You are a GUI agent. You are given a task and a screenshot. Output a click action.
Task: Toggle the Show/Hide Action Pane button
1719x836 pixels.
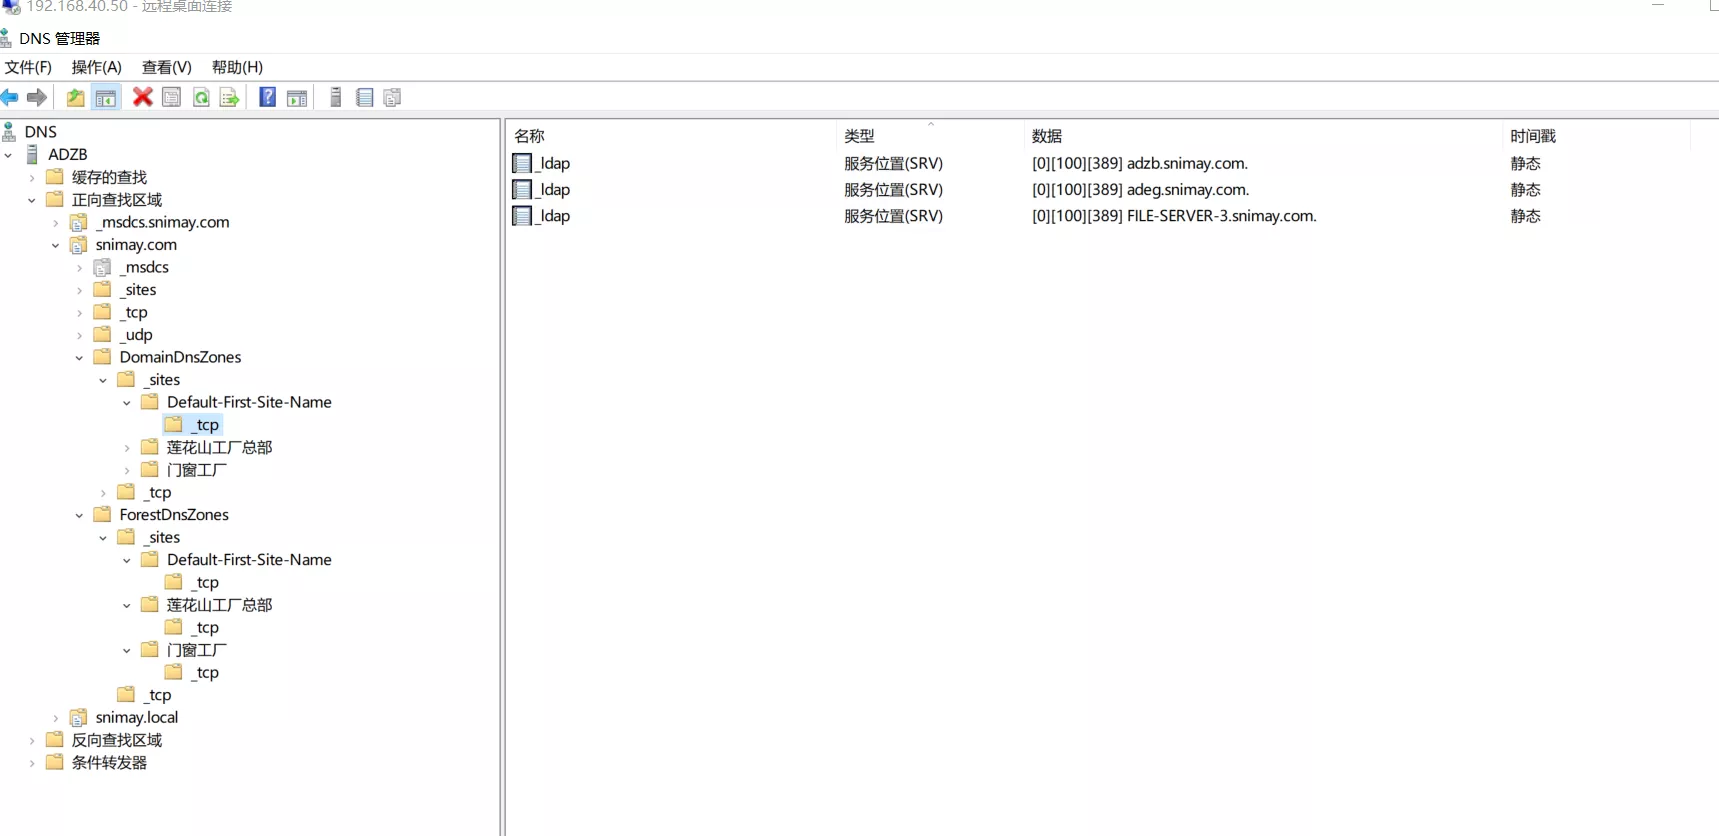pyautogui.click(x=297, y=97)
